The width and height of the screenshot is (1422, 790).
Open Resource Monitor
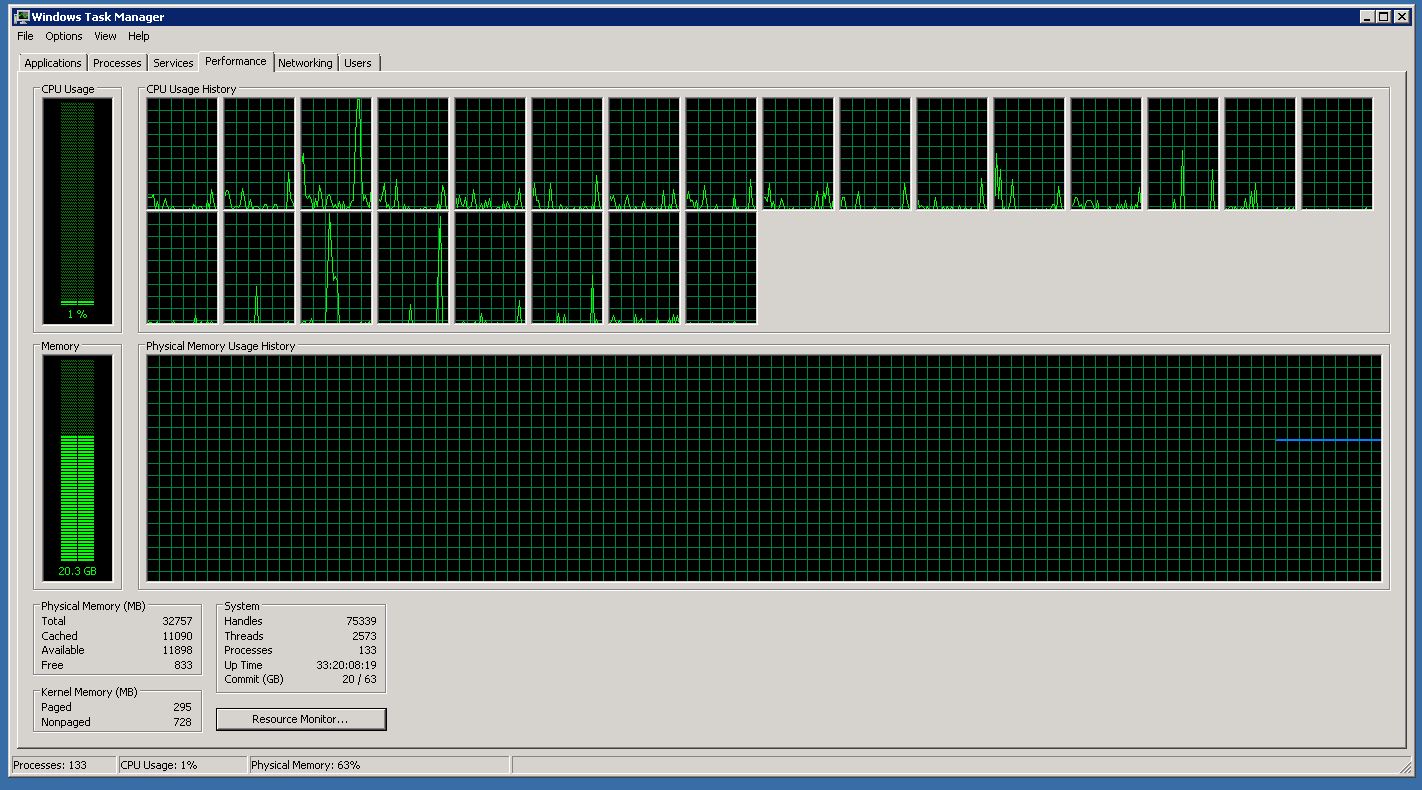300,719
